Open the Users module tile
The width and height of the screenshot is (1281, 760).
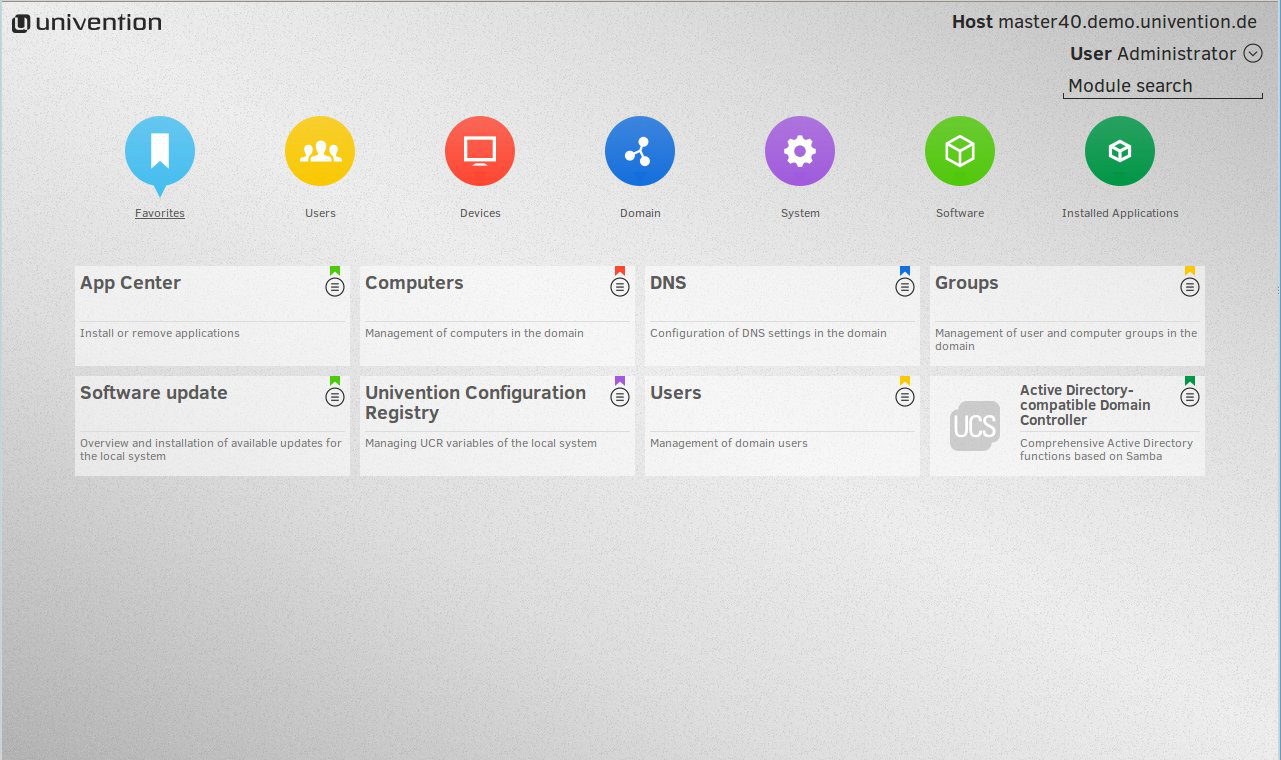point(782,425)
